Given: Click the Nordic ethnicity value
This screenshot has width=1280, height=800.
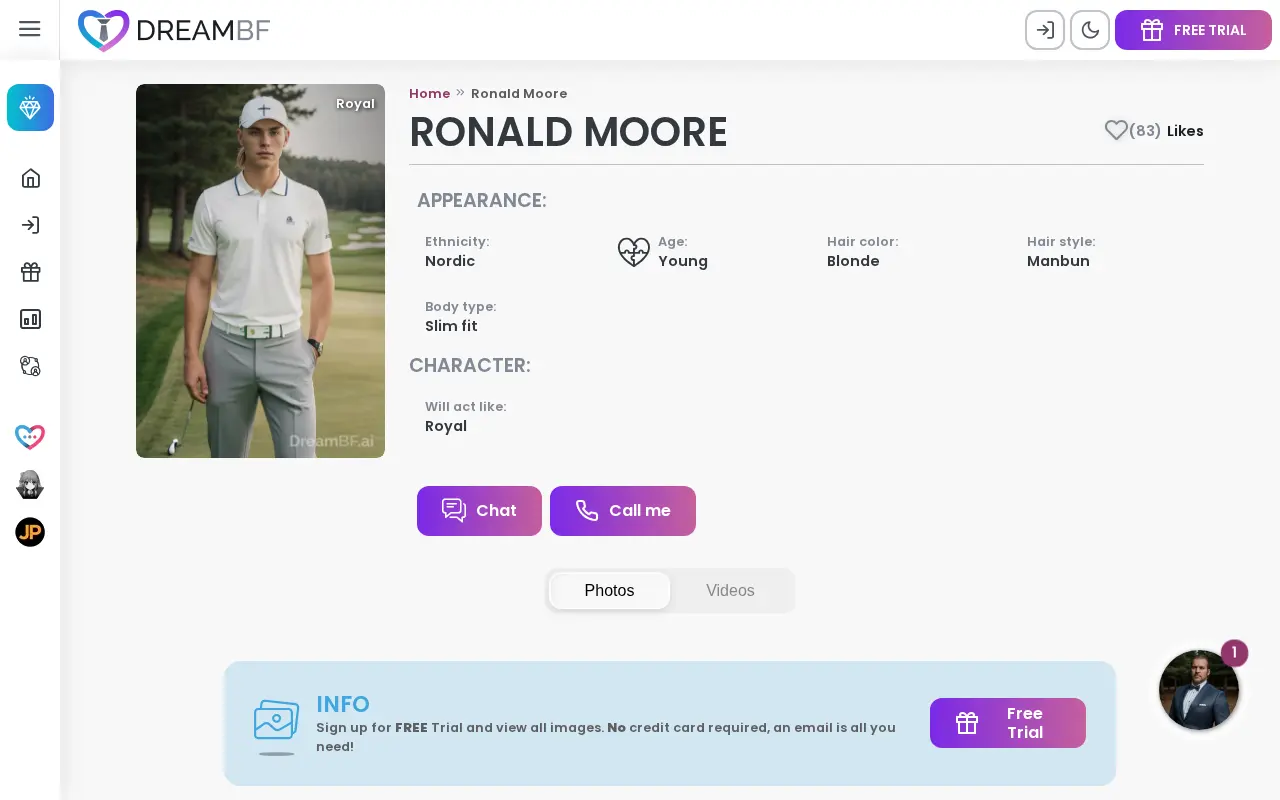Looking at the screenshot, I should point(450,261).
